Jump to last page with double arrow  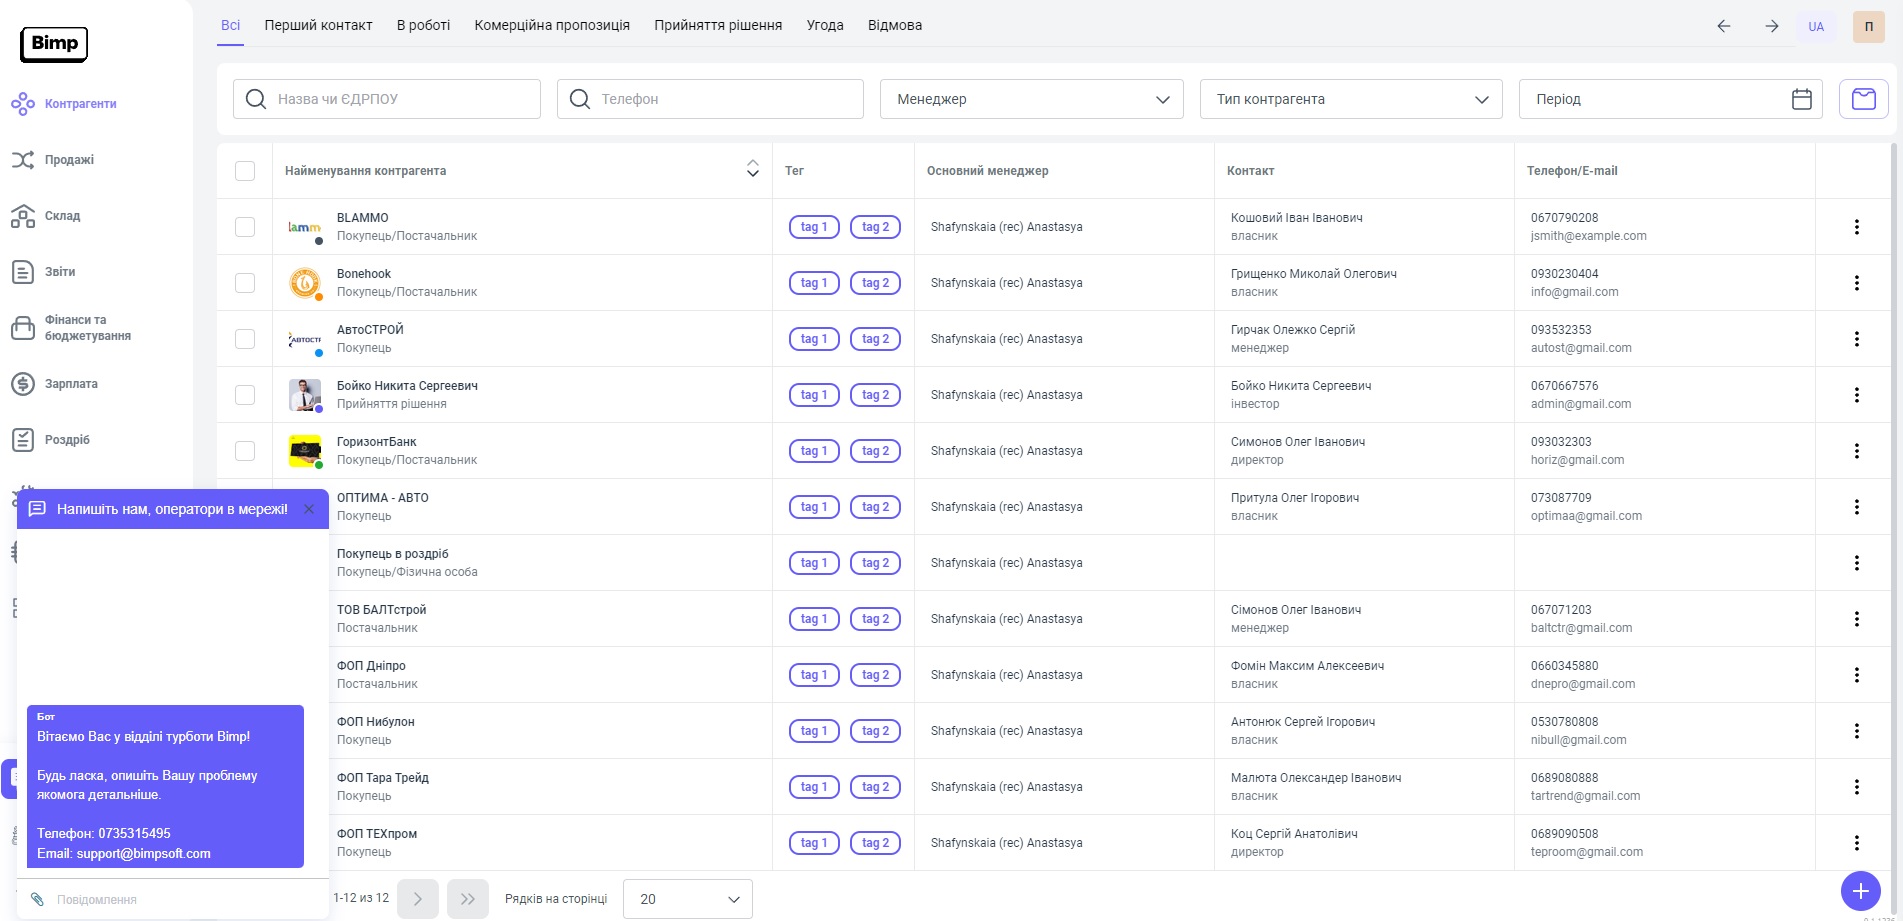(x=468, y=899)
